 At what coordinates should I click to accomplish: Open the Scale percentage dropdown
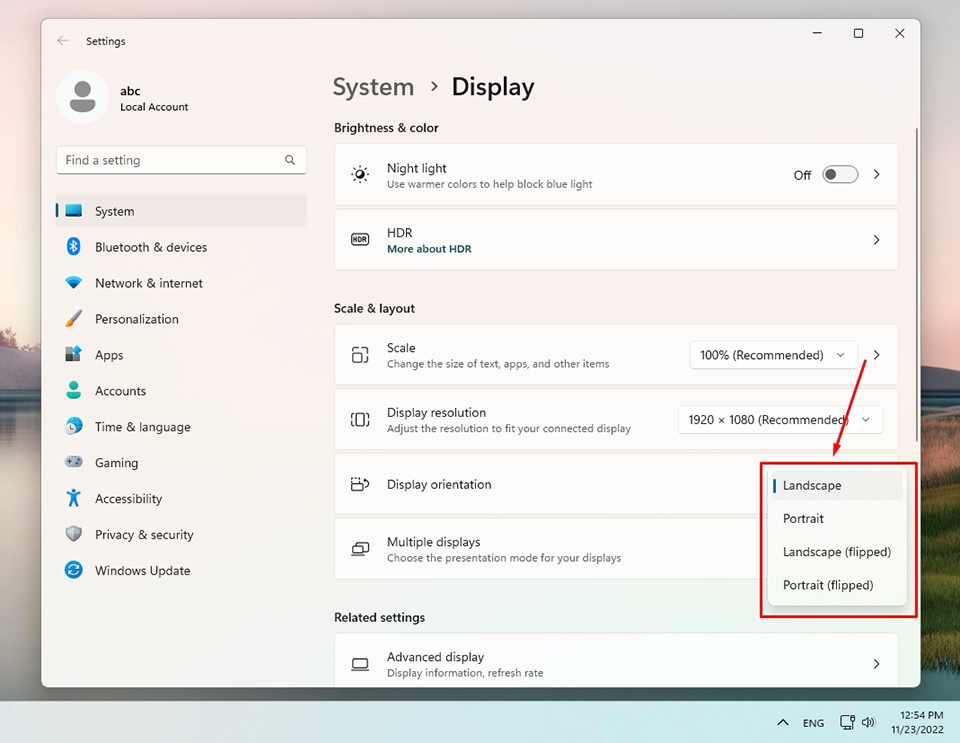click(x=772, y=355)
